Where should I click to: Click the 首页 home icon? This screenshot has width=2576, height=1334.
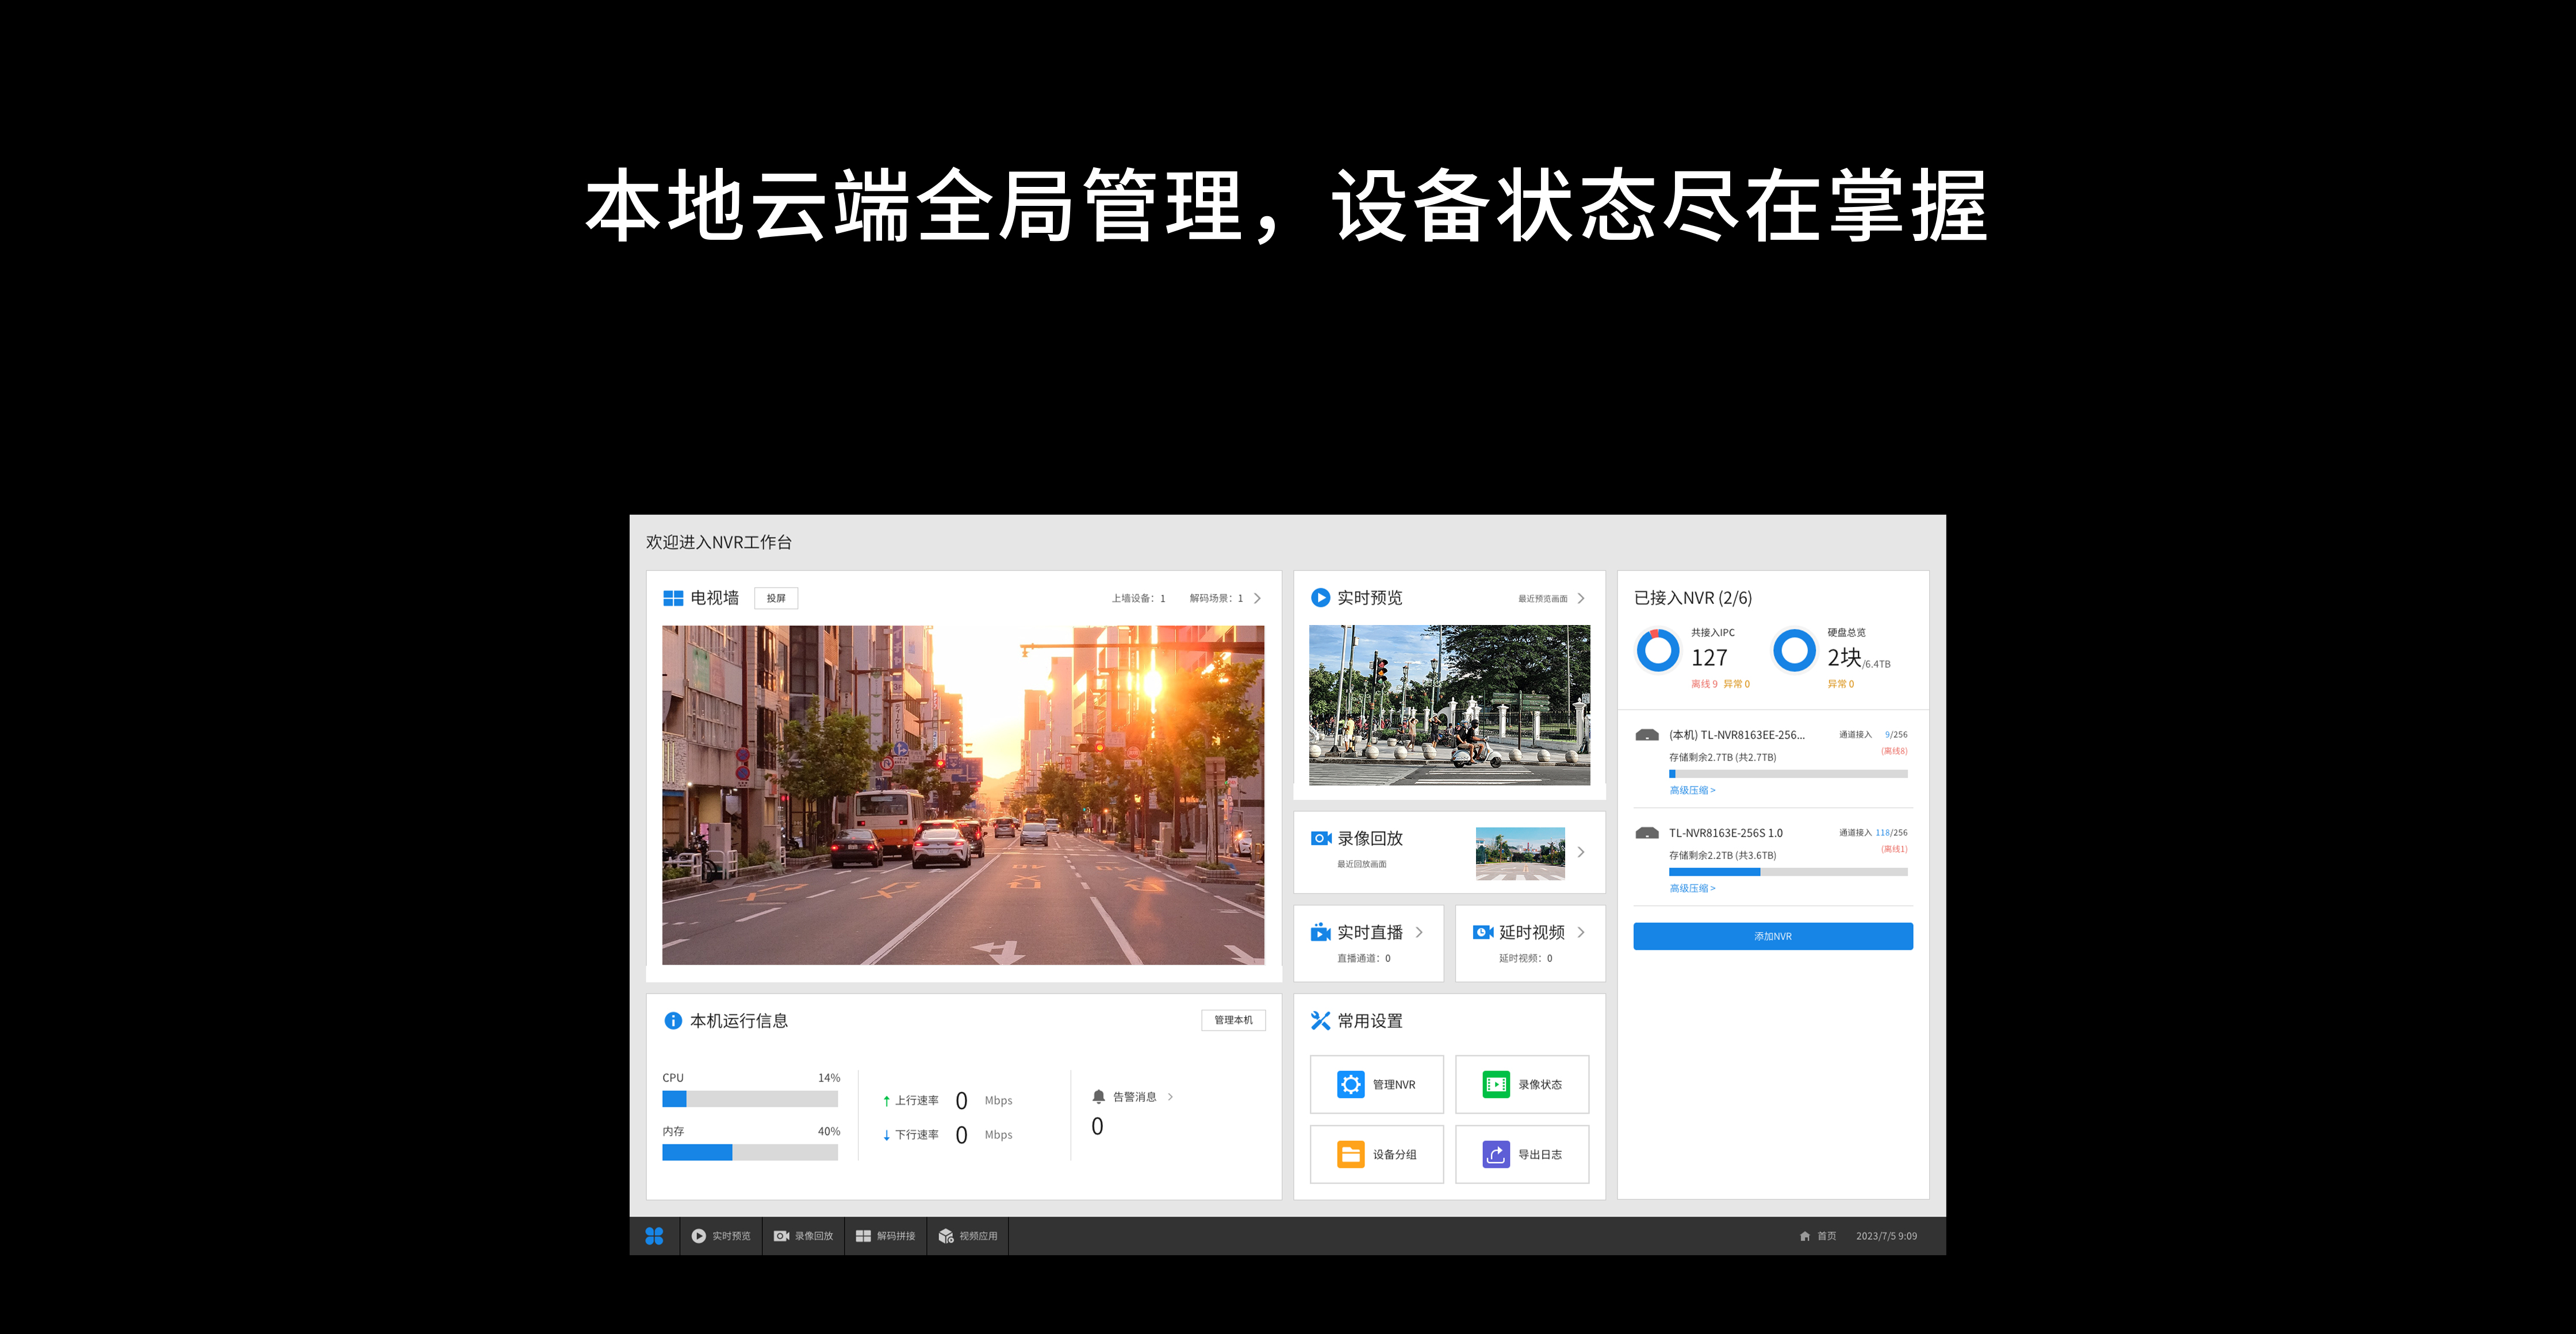pos(1804,1236)
